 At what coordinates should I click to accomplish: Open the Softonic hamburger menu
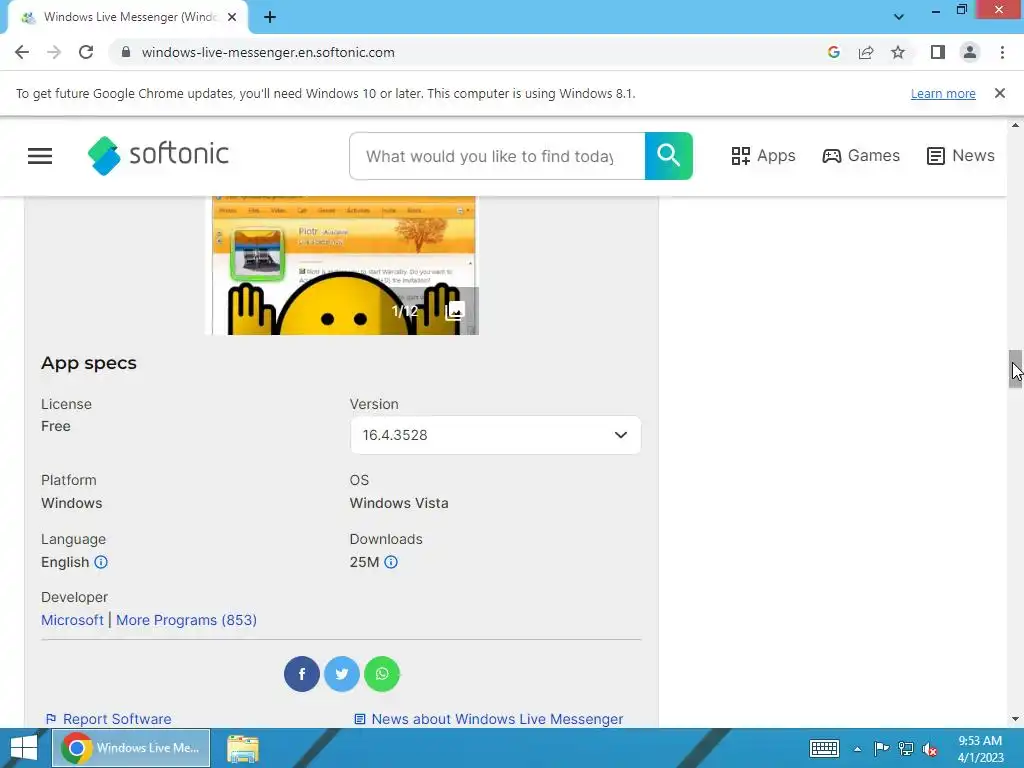click(40, 156)
